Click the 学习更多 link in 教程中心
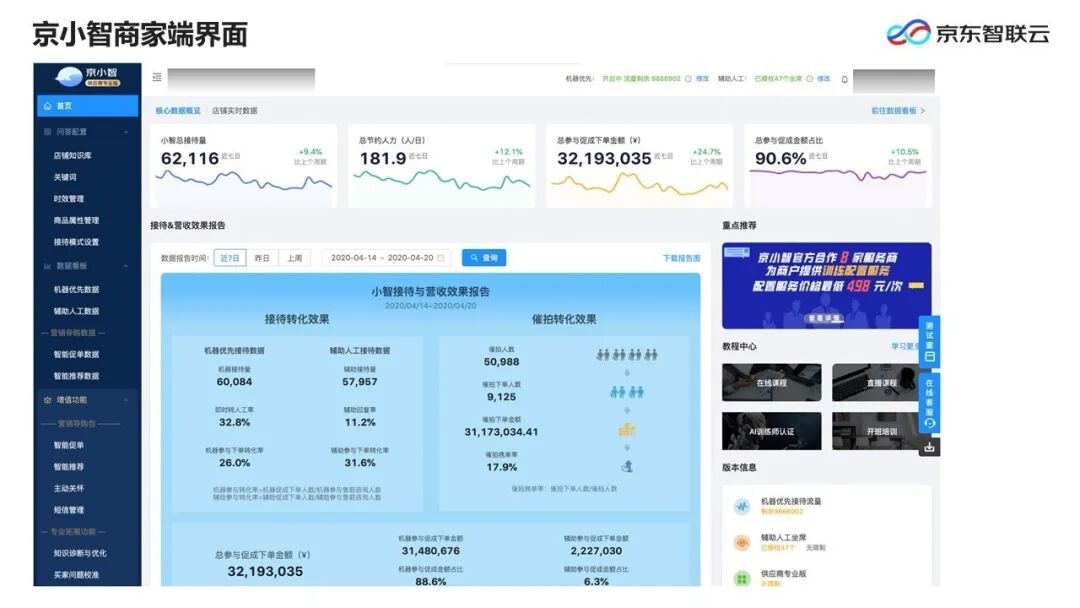1080x608 pixels. tap(906, 346)
